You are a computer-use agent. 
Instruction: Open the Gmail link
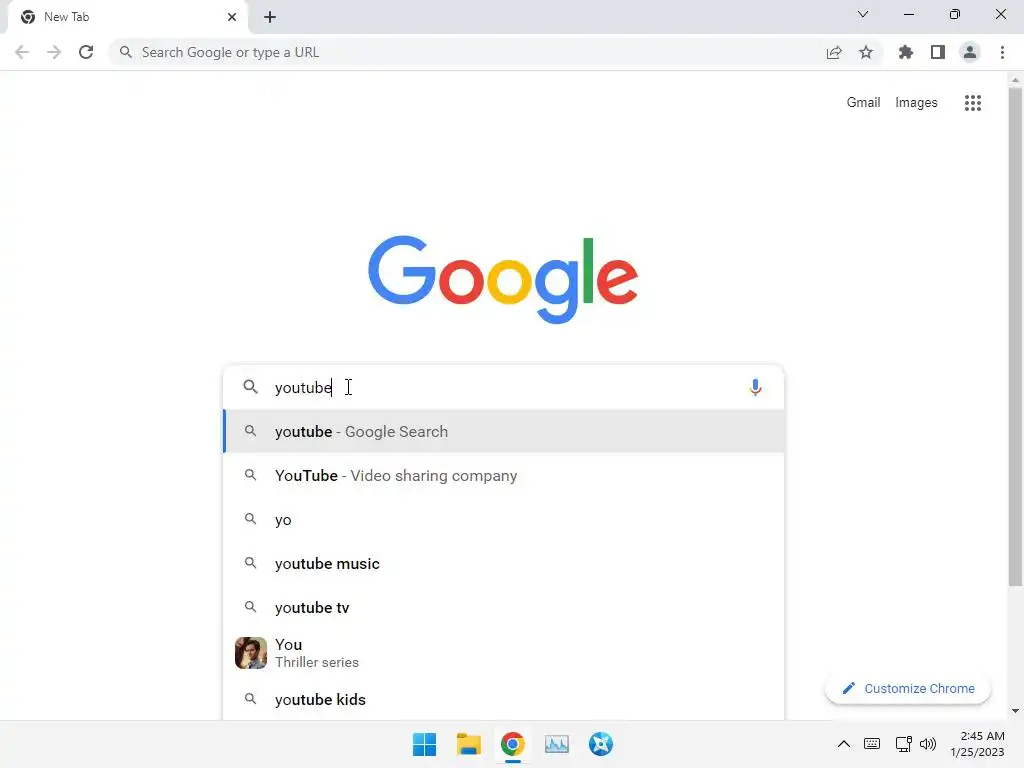[863, 103]
